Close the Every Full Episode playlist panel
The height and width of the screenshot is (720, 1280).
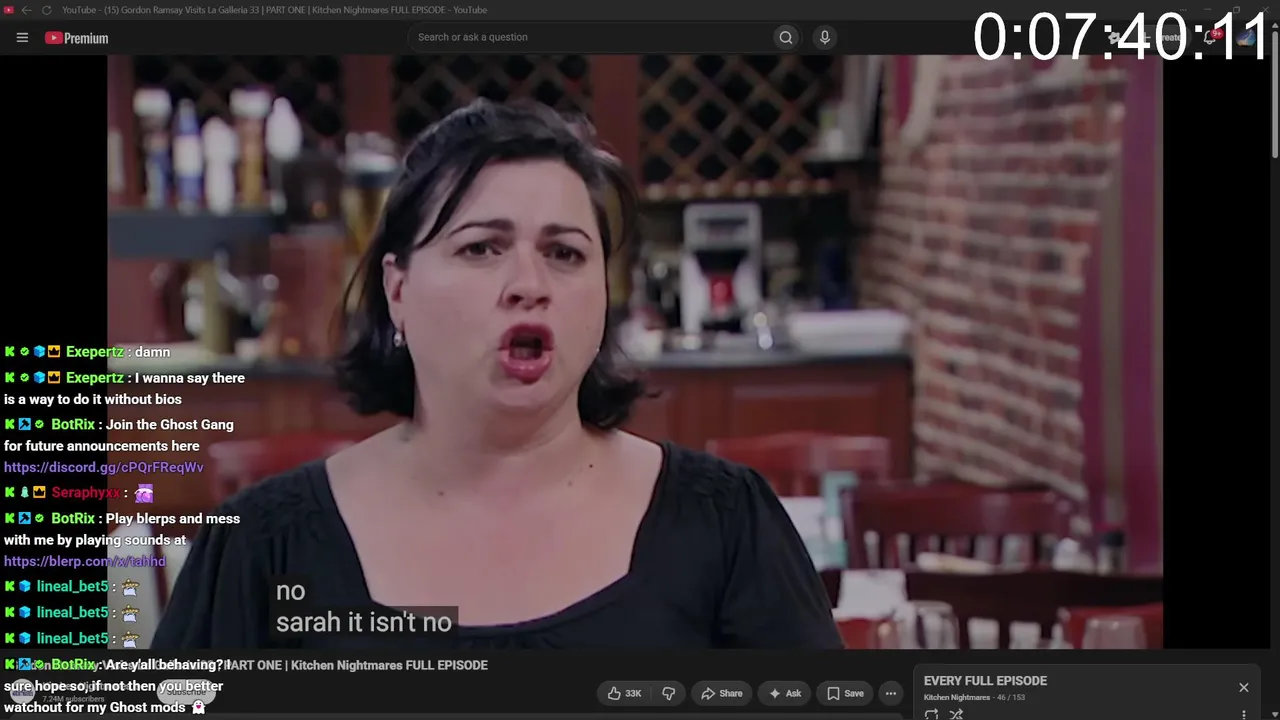pyautogui.click(x=1244, y=688)
